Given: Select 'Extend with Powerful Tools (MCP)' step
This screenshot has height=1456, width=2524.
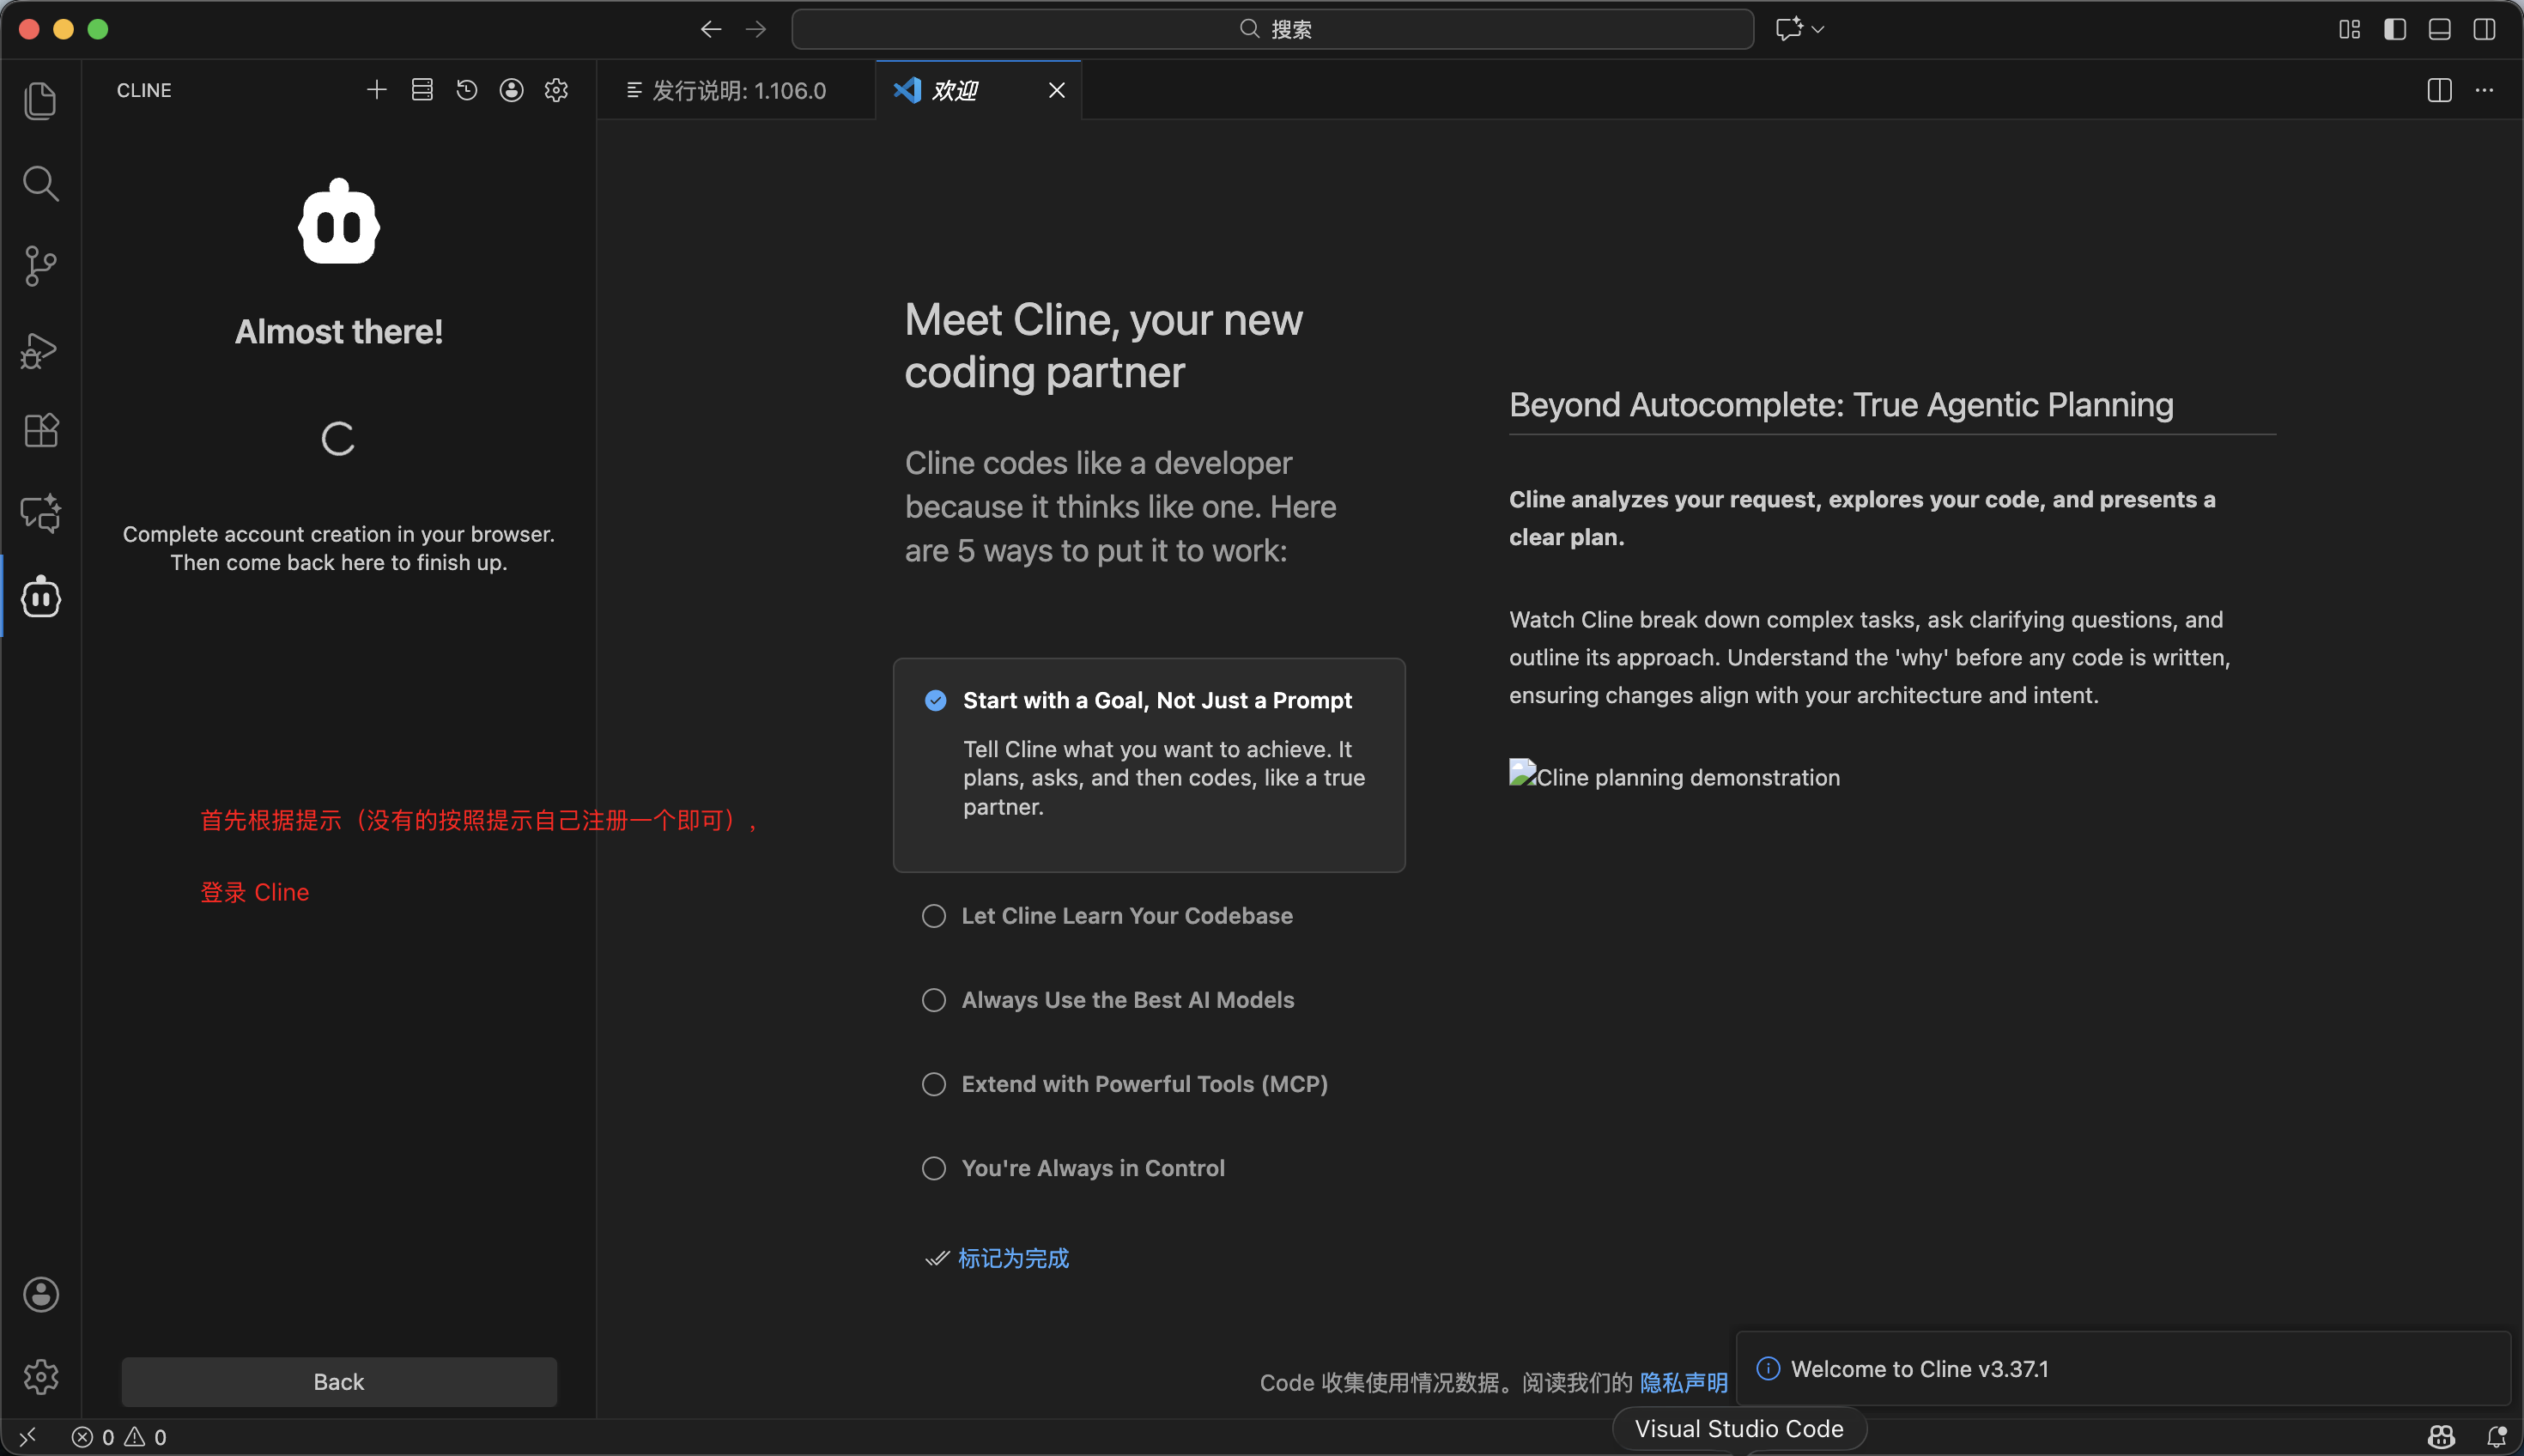Looking at the screenshot, I should (1144, 1084).
